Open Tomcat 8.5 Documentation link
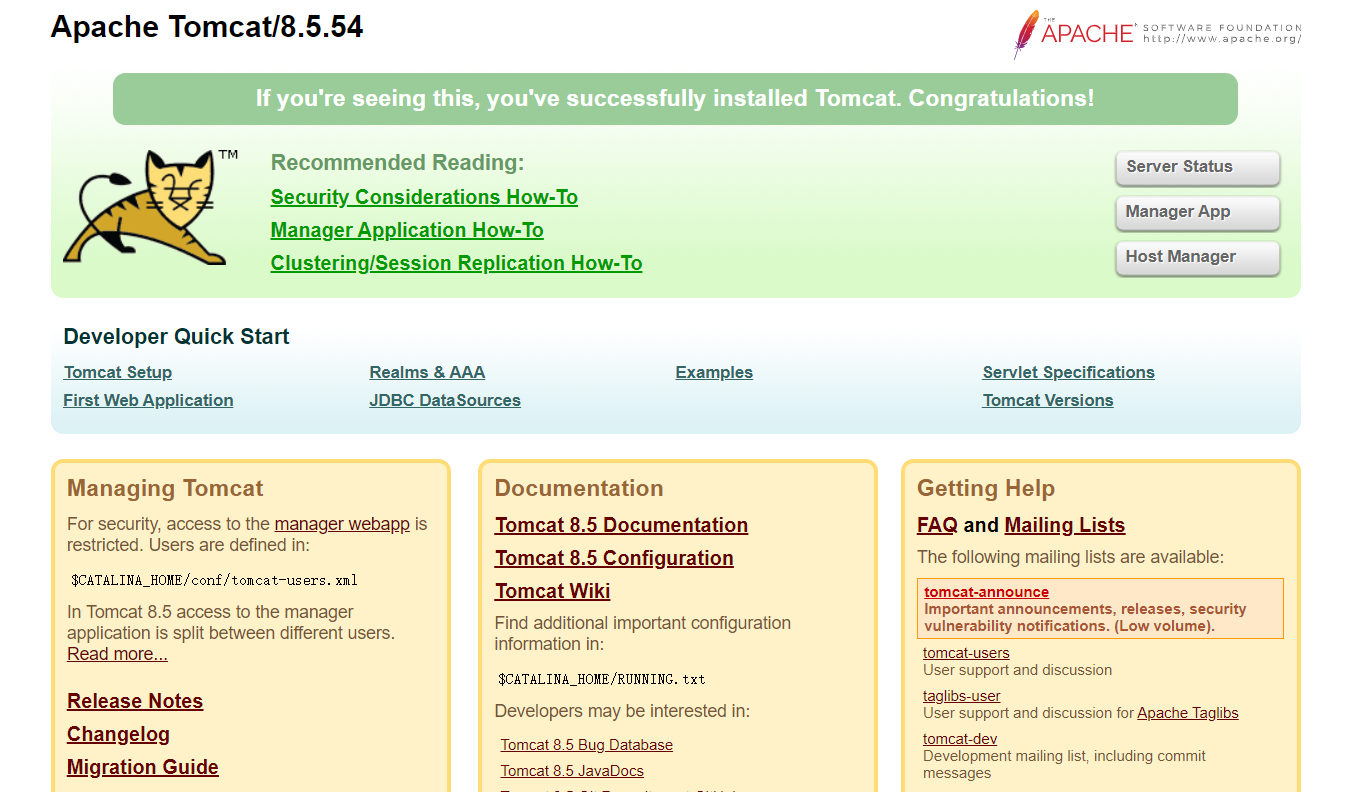Image resolution: width=1359 pixels, height=792 pixels. pyautogui.click(x=621, y=525)
